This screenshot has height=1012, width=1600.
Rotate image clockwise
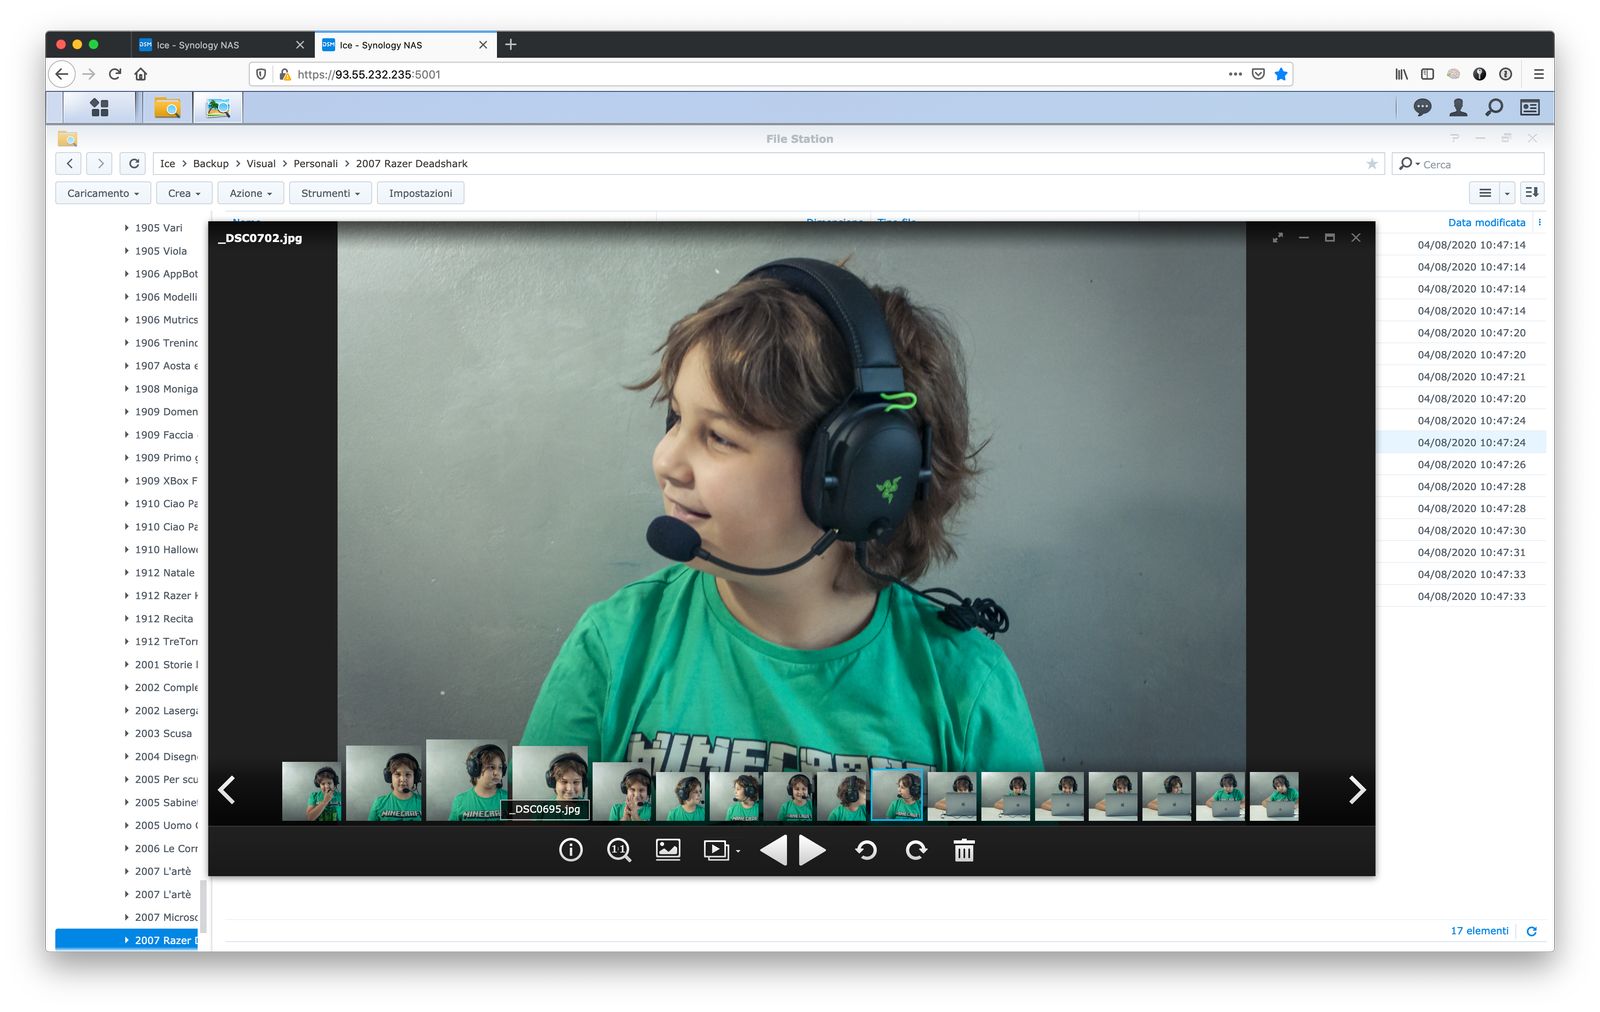pyautogui.click(x=915, y=850)
